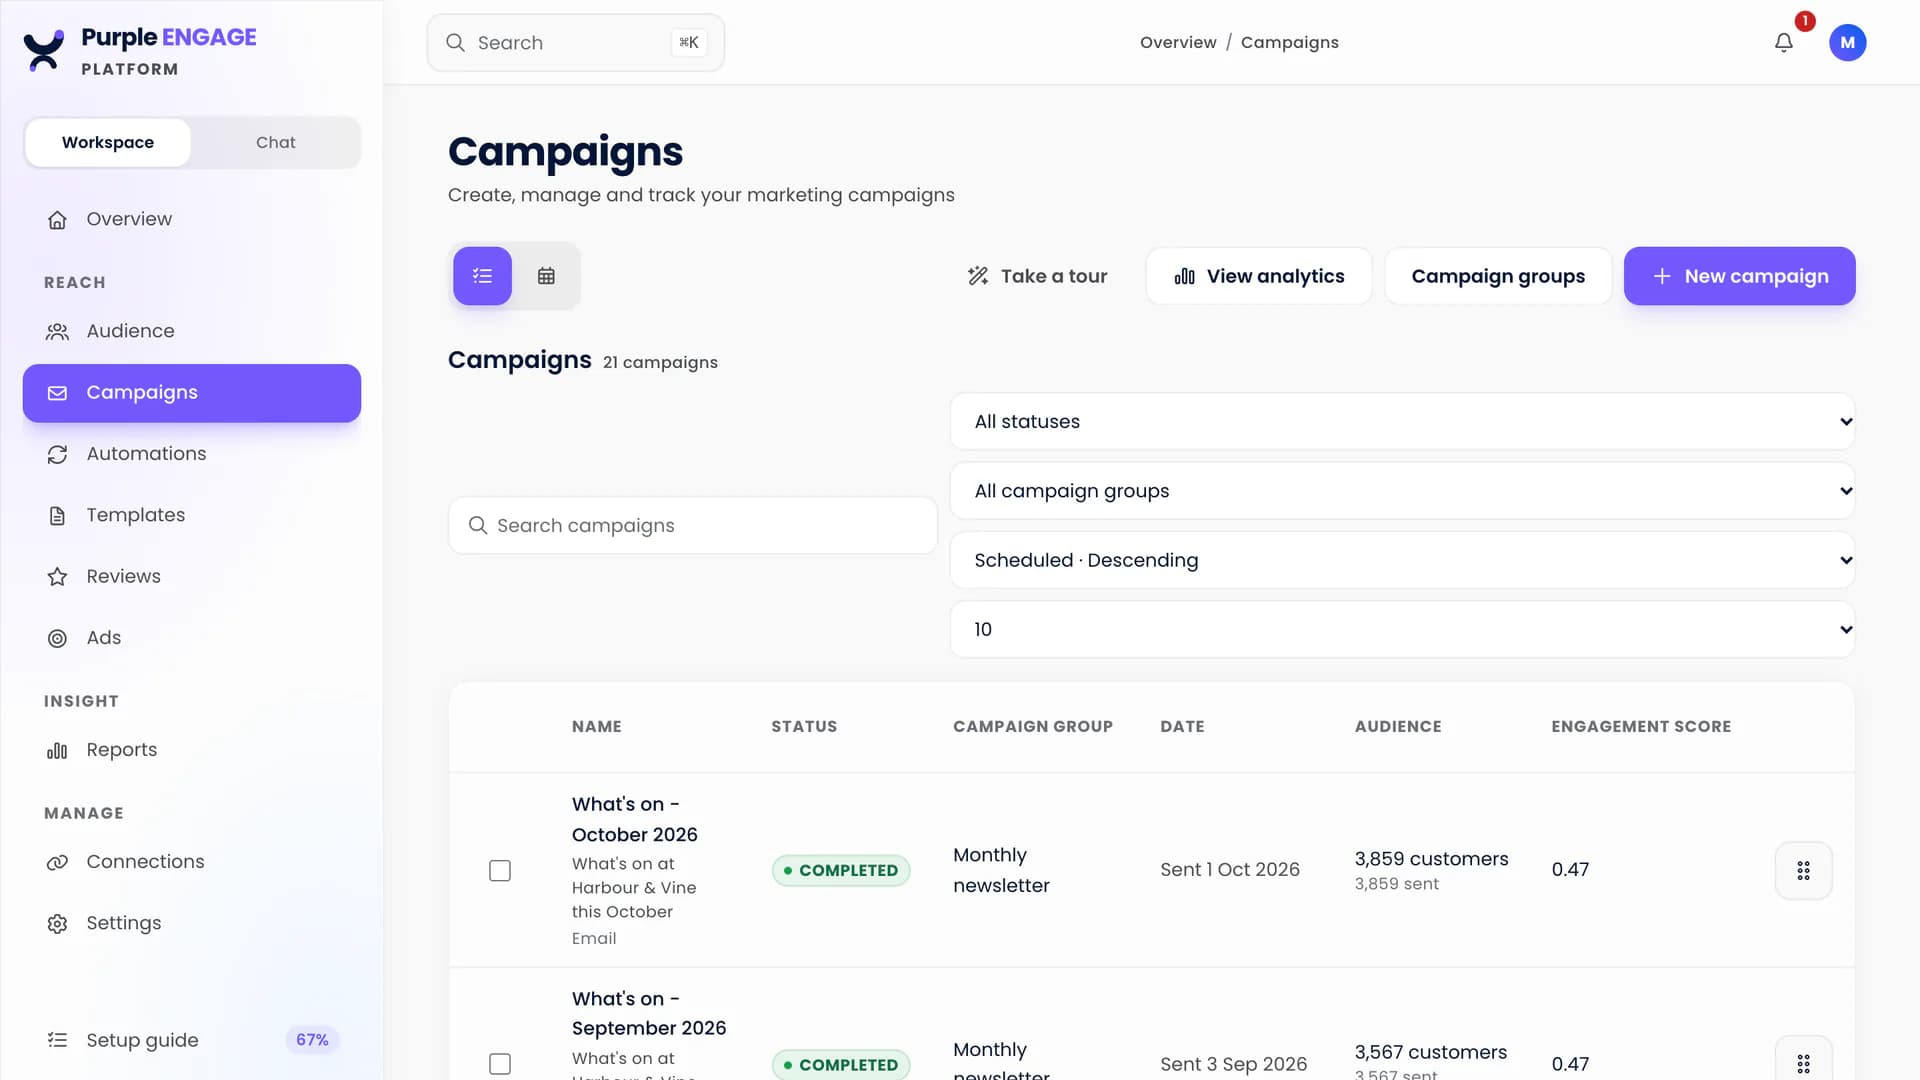Viewport: 1920px width, 1080px height.
Task: Click the Settings gear icon
Action: pos(57,924)
